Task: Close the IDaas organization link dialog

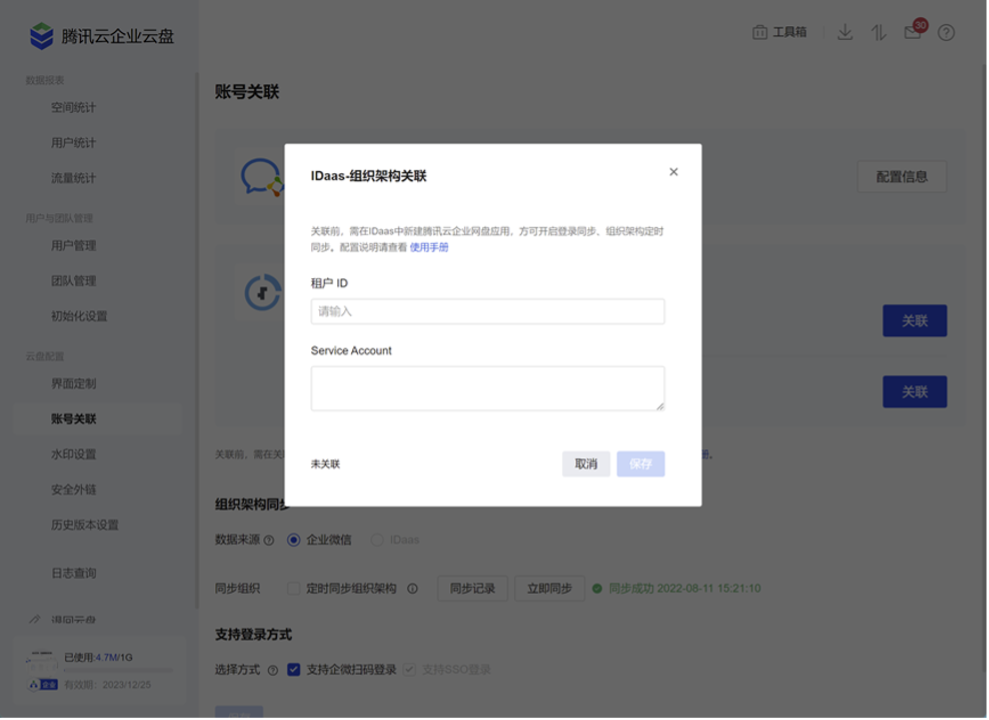Action: click(x=674, y=172)
